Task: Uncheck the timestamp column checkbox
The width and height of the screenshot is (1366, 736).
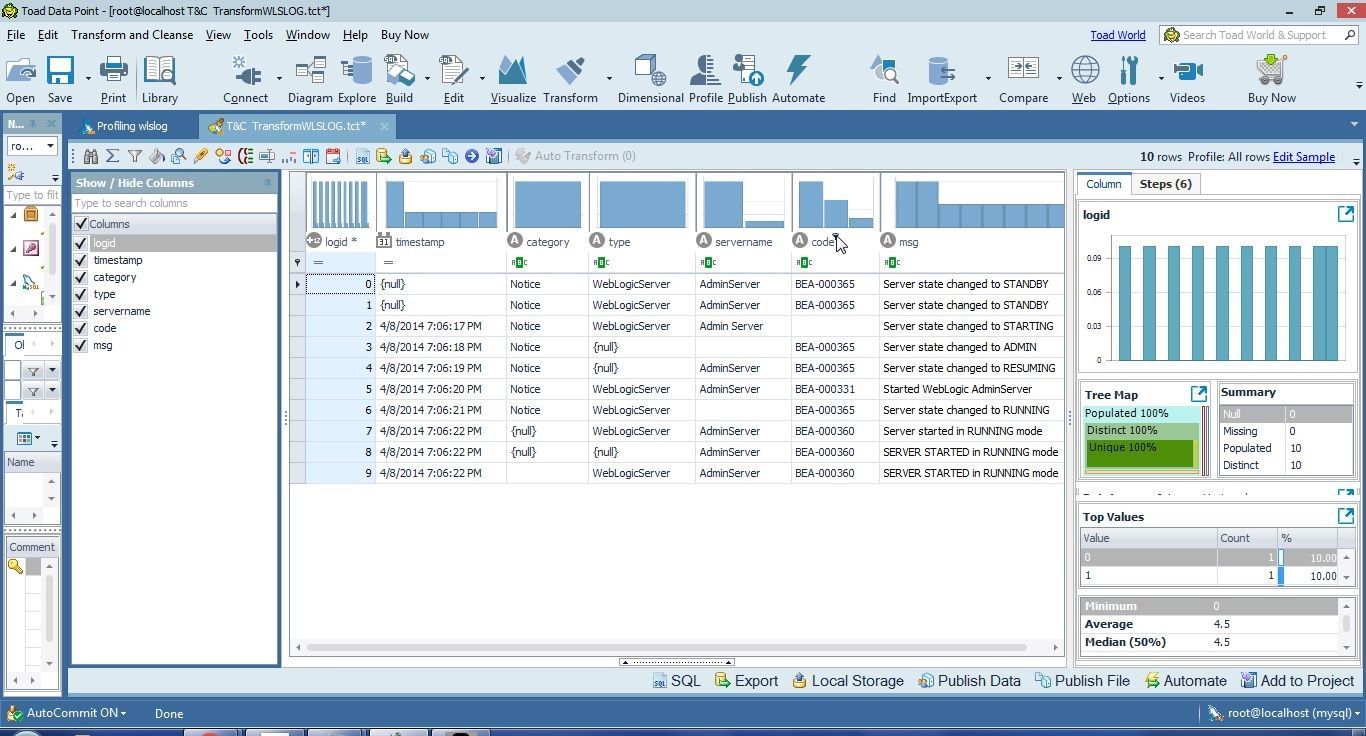Action: [x=81, y=260]
